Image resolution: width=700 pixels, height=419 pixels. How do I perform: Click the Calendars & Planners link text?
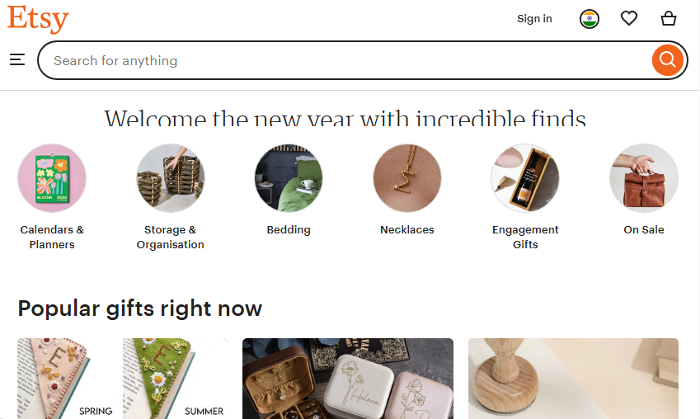click(52, 237)
